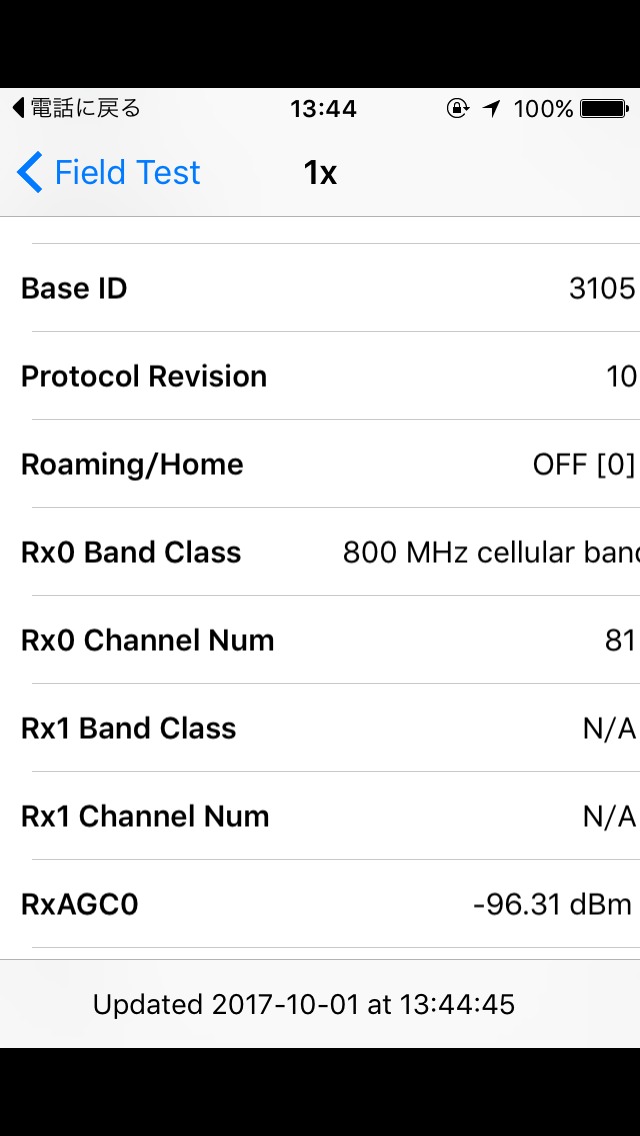Select the Rx0 Band Class row
The image size is (640, 1136).
[x=320, y=552]
